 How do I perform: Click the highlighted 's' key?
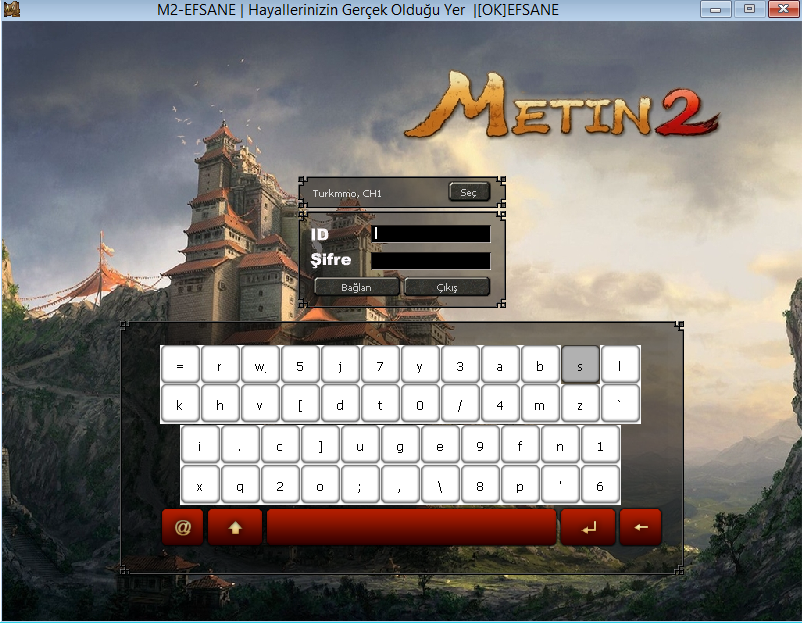coord(580,365)
